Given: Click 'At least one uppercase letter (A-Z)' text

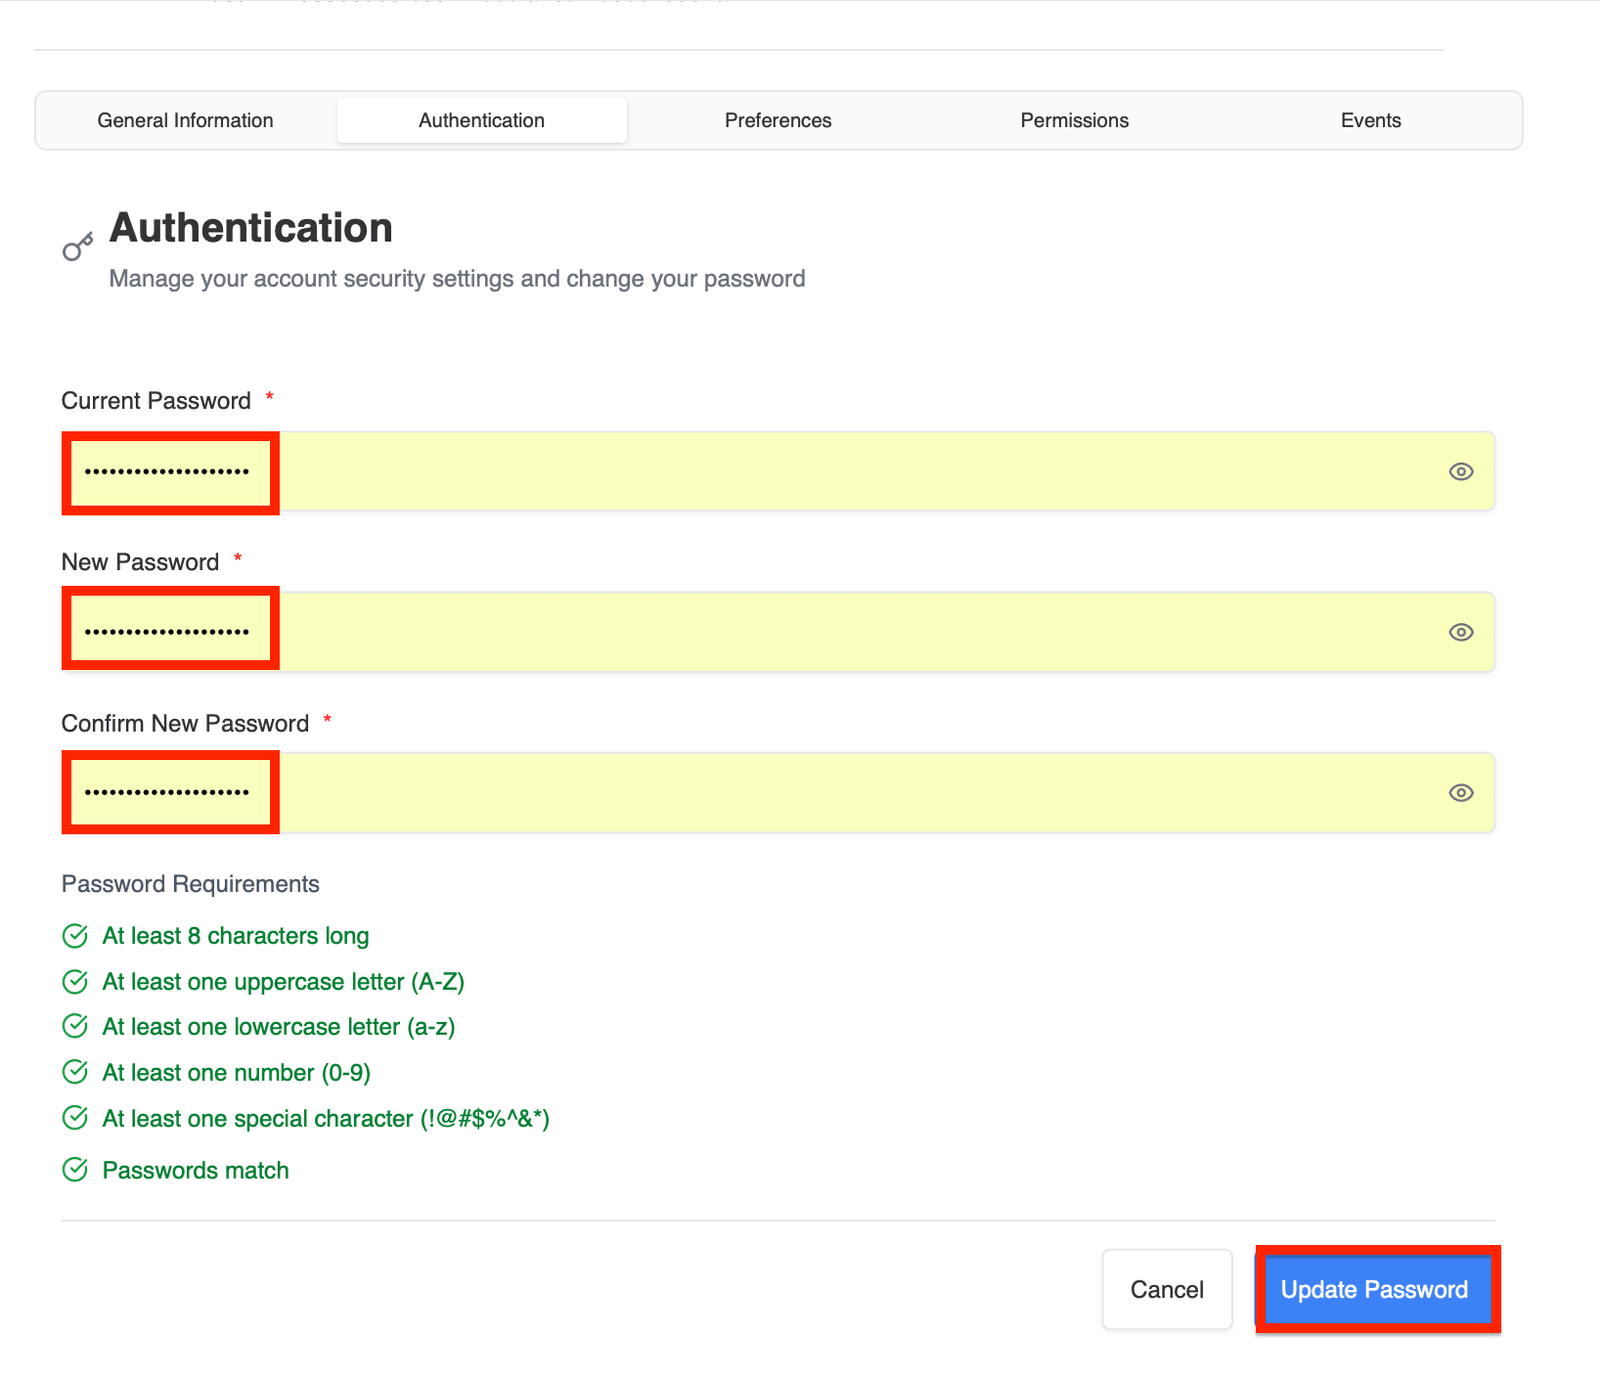Looking at the screenshot, I should [x=284, y=982].
